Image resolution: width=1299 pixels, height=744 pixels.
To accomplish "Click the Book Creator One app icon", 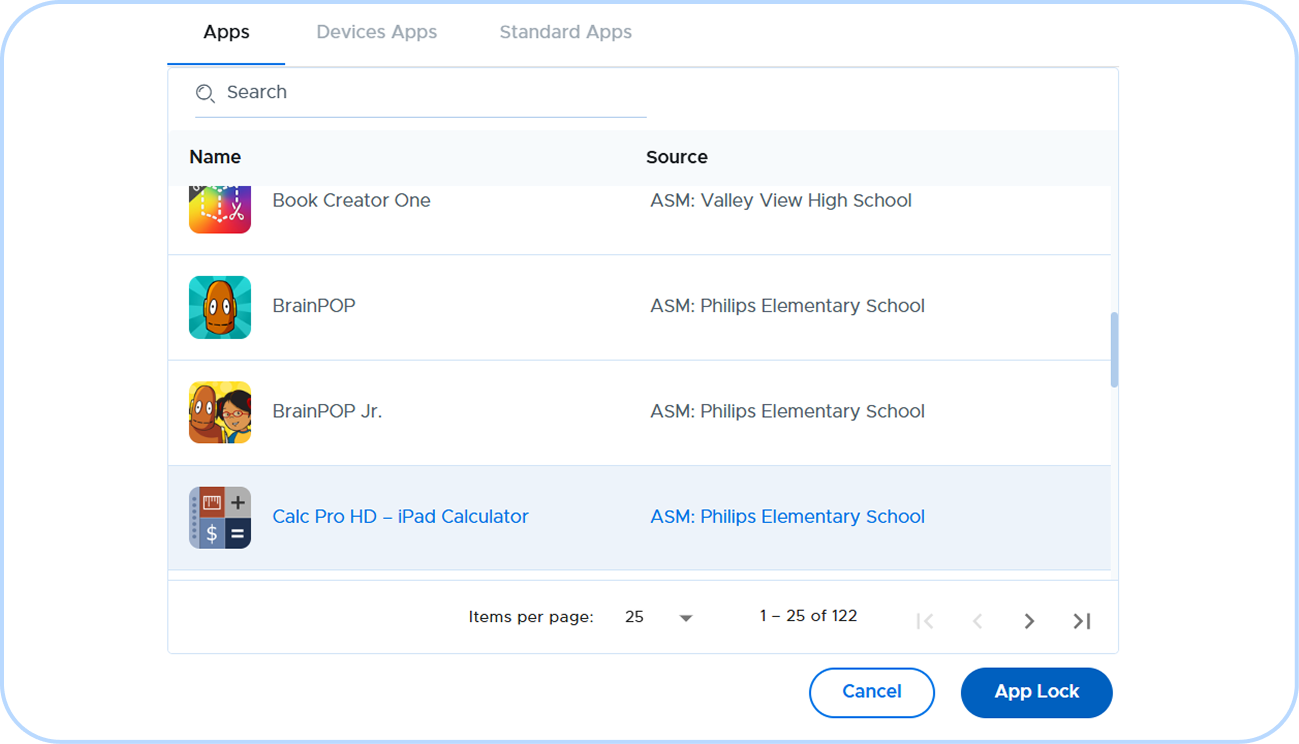I will click(x=220, y=209).
